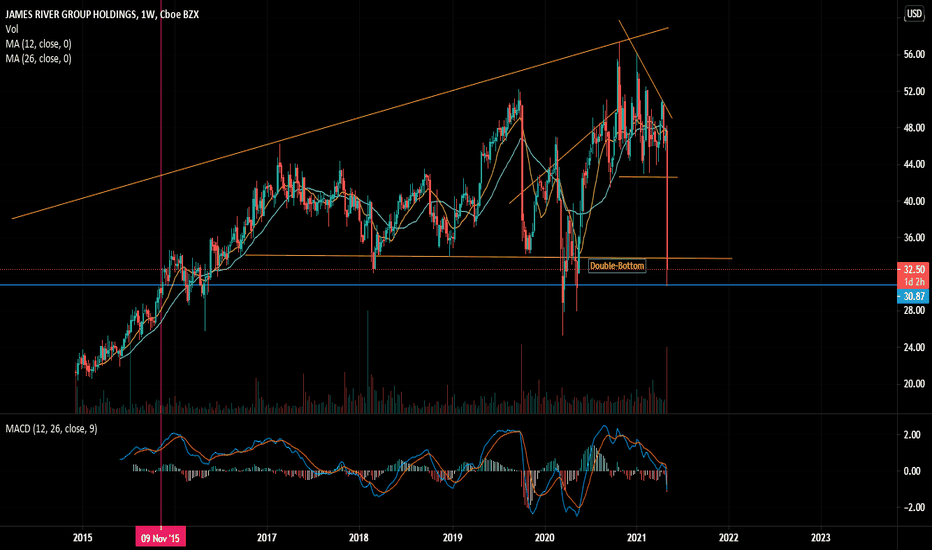Viewport: 932px width, 550px height.
Task: Click the 2020 time axis label
Action: 544,538
